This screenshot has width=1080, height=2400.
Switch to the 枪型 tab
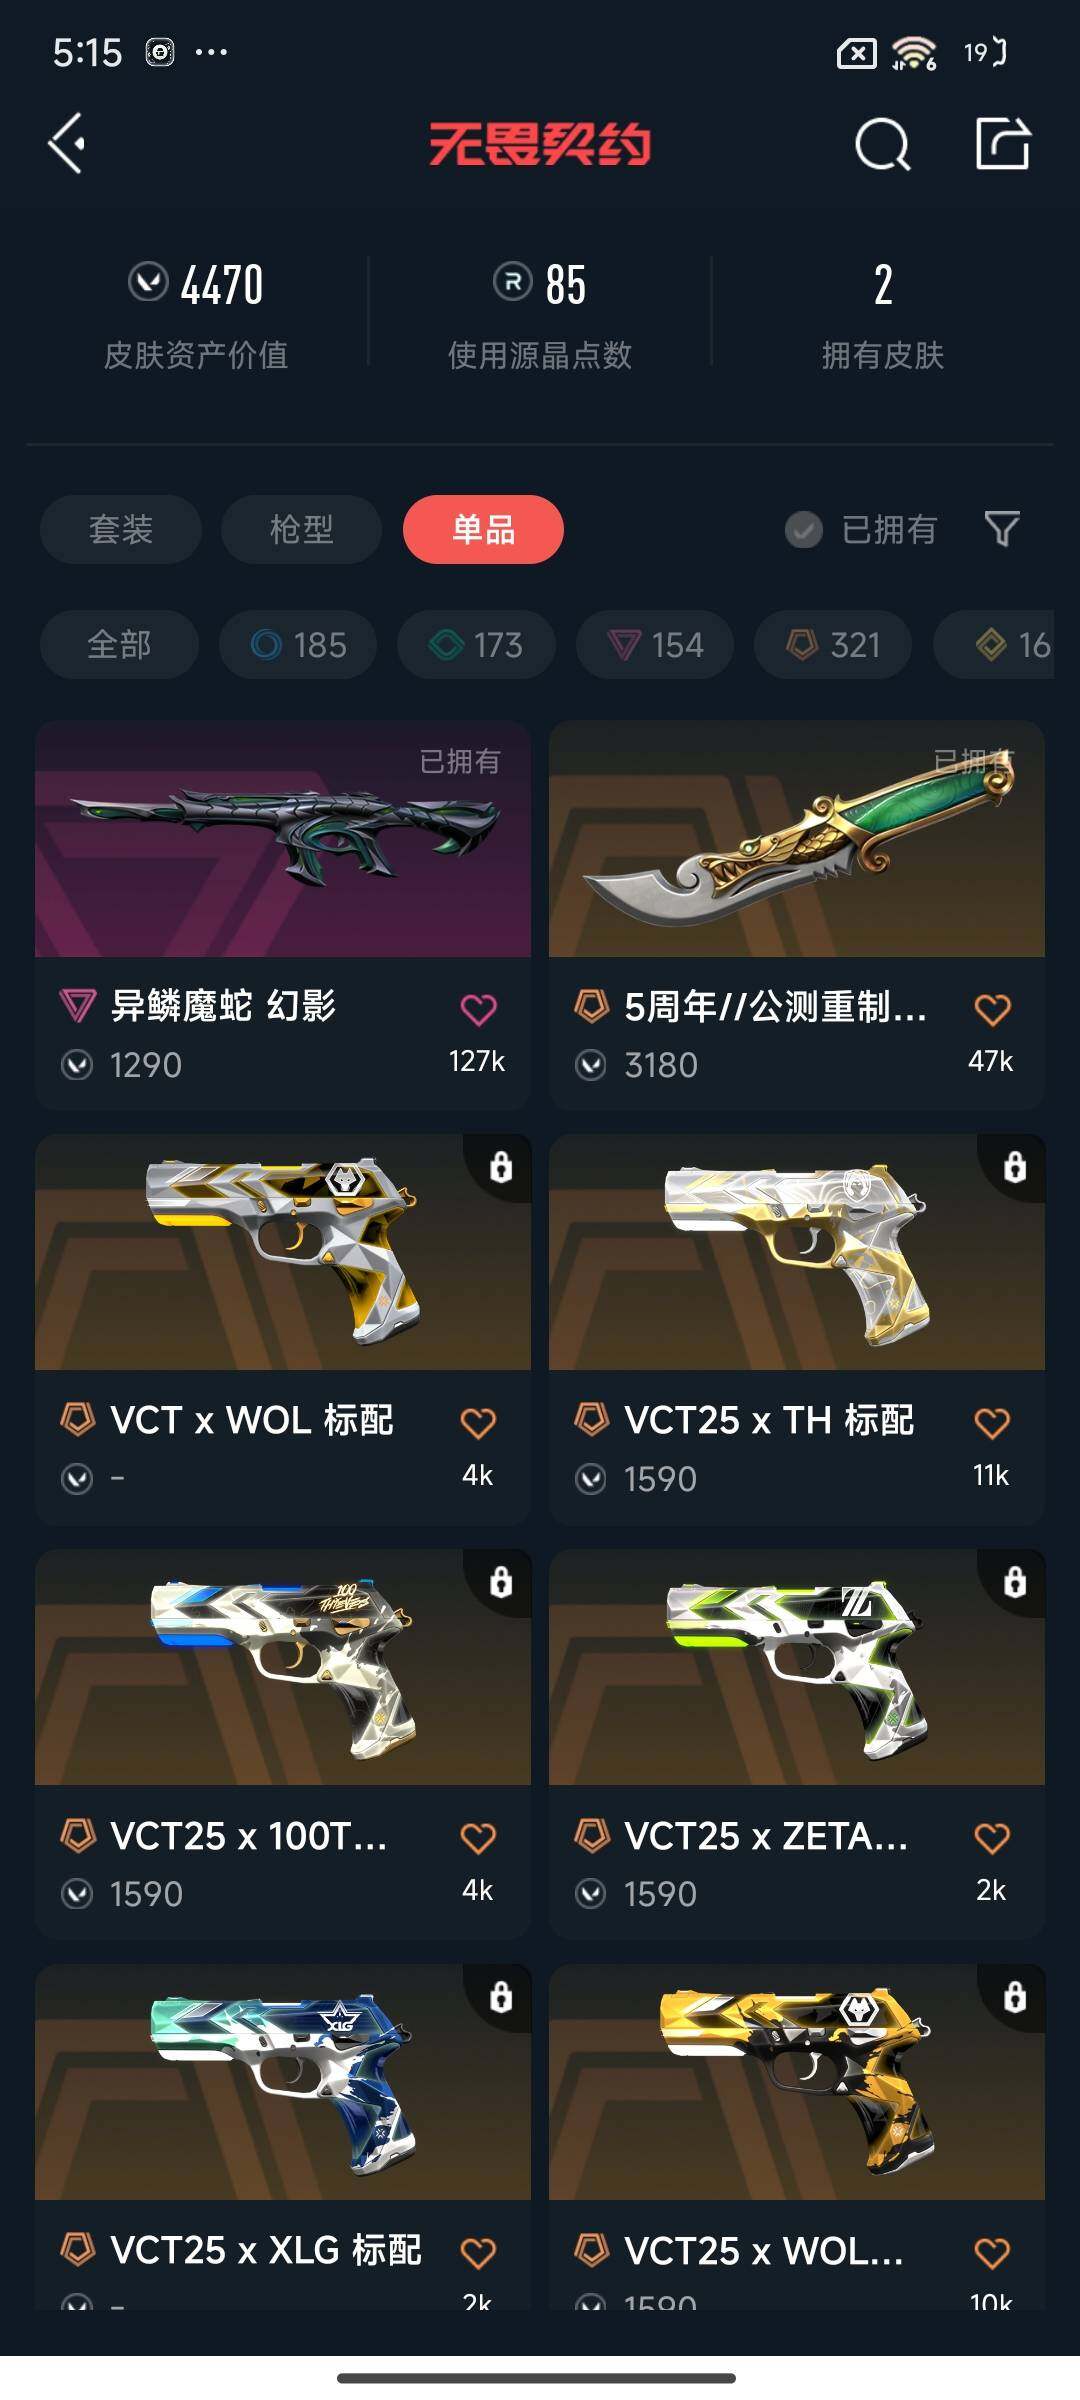[301, 529]
